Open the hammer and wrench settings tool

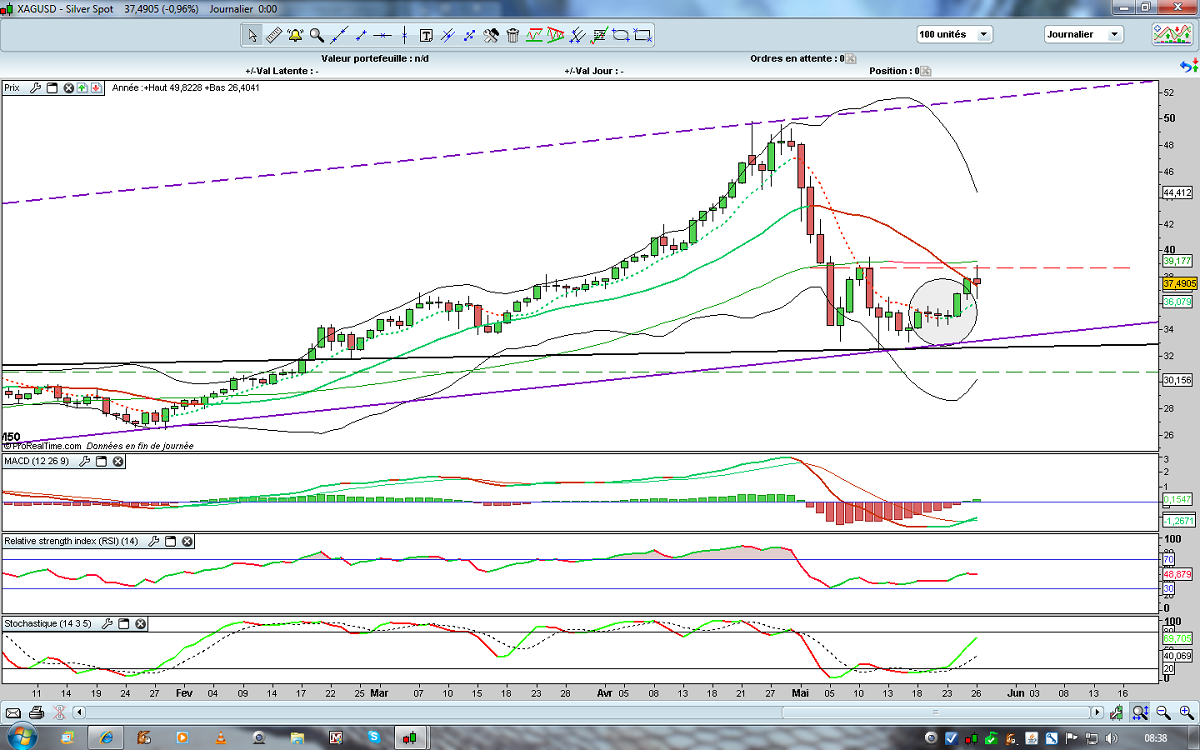pyautogui.click(x=491, y=35)
